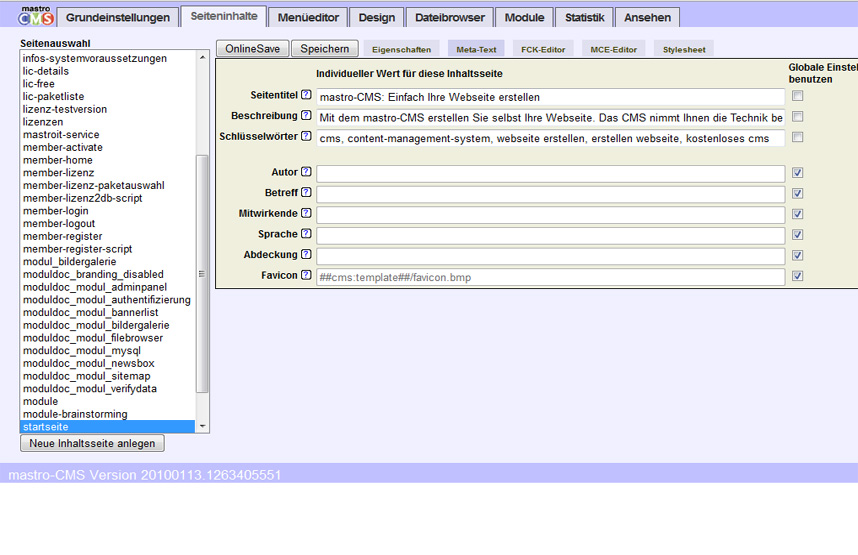
Task: Click the empty Abdeckung input field
Action: click(x=550, y=256)
